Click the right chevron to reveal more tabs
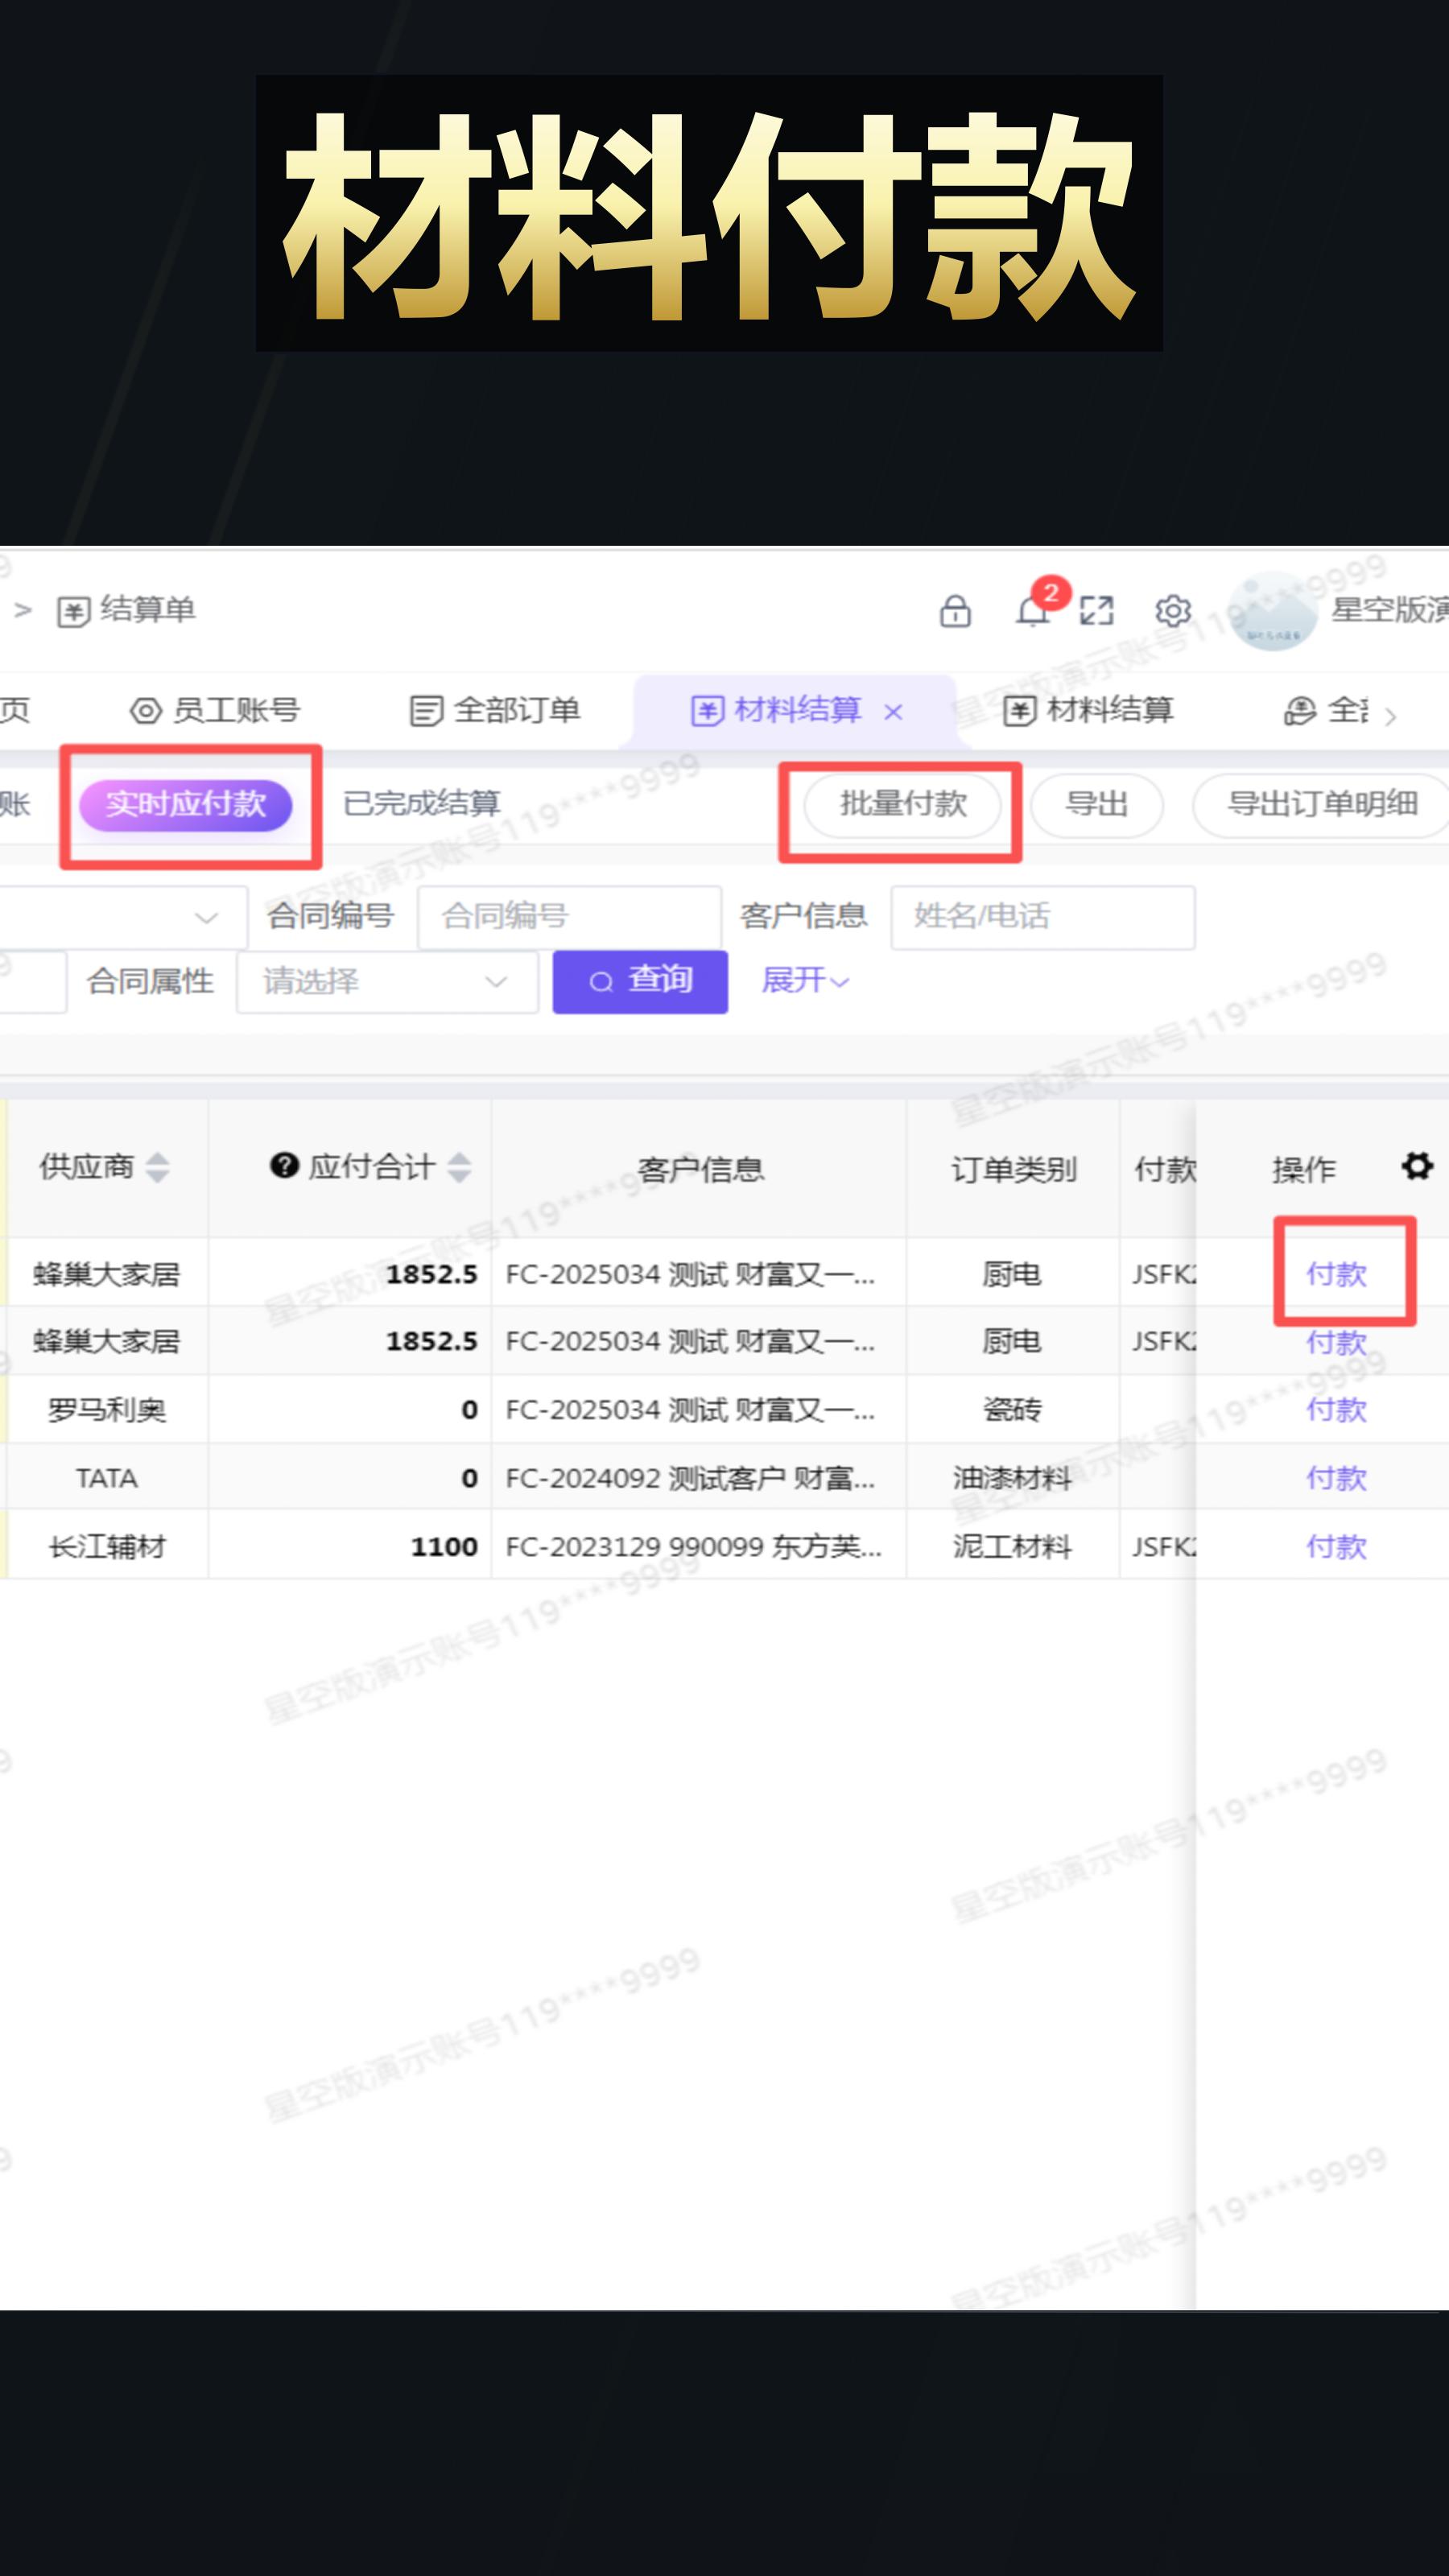The image size is (1449, 2576). pyautogui.click(x=1393, y=717)
